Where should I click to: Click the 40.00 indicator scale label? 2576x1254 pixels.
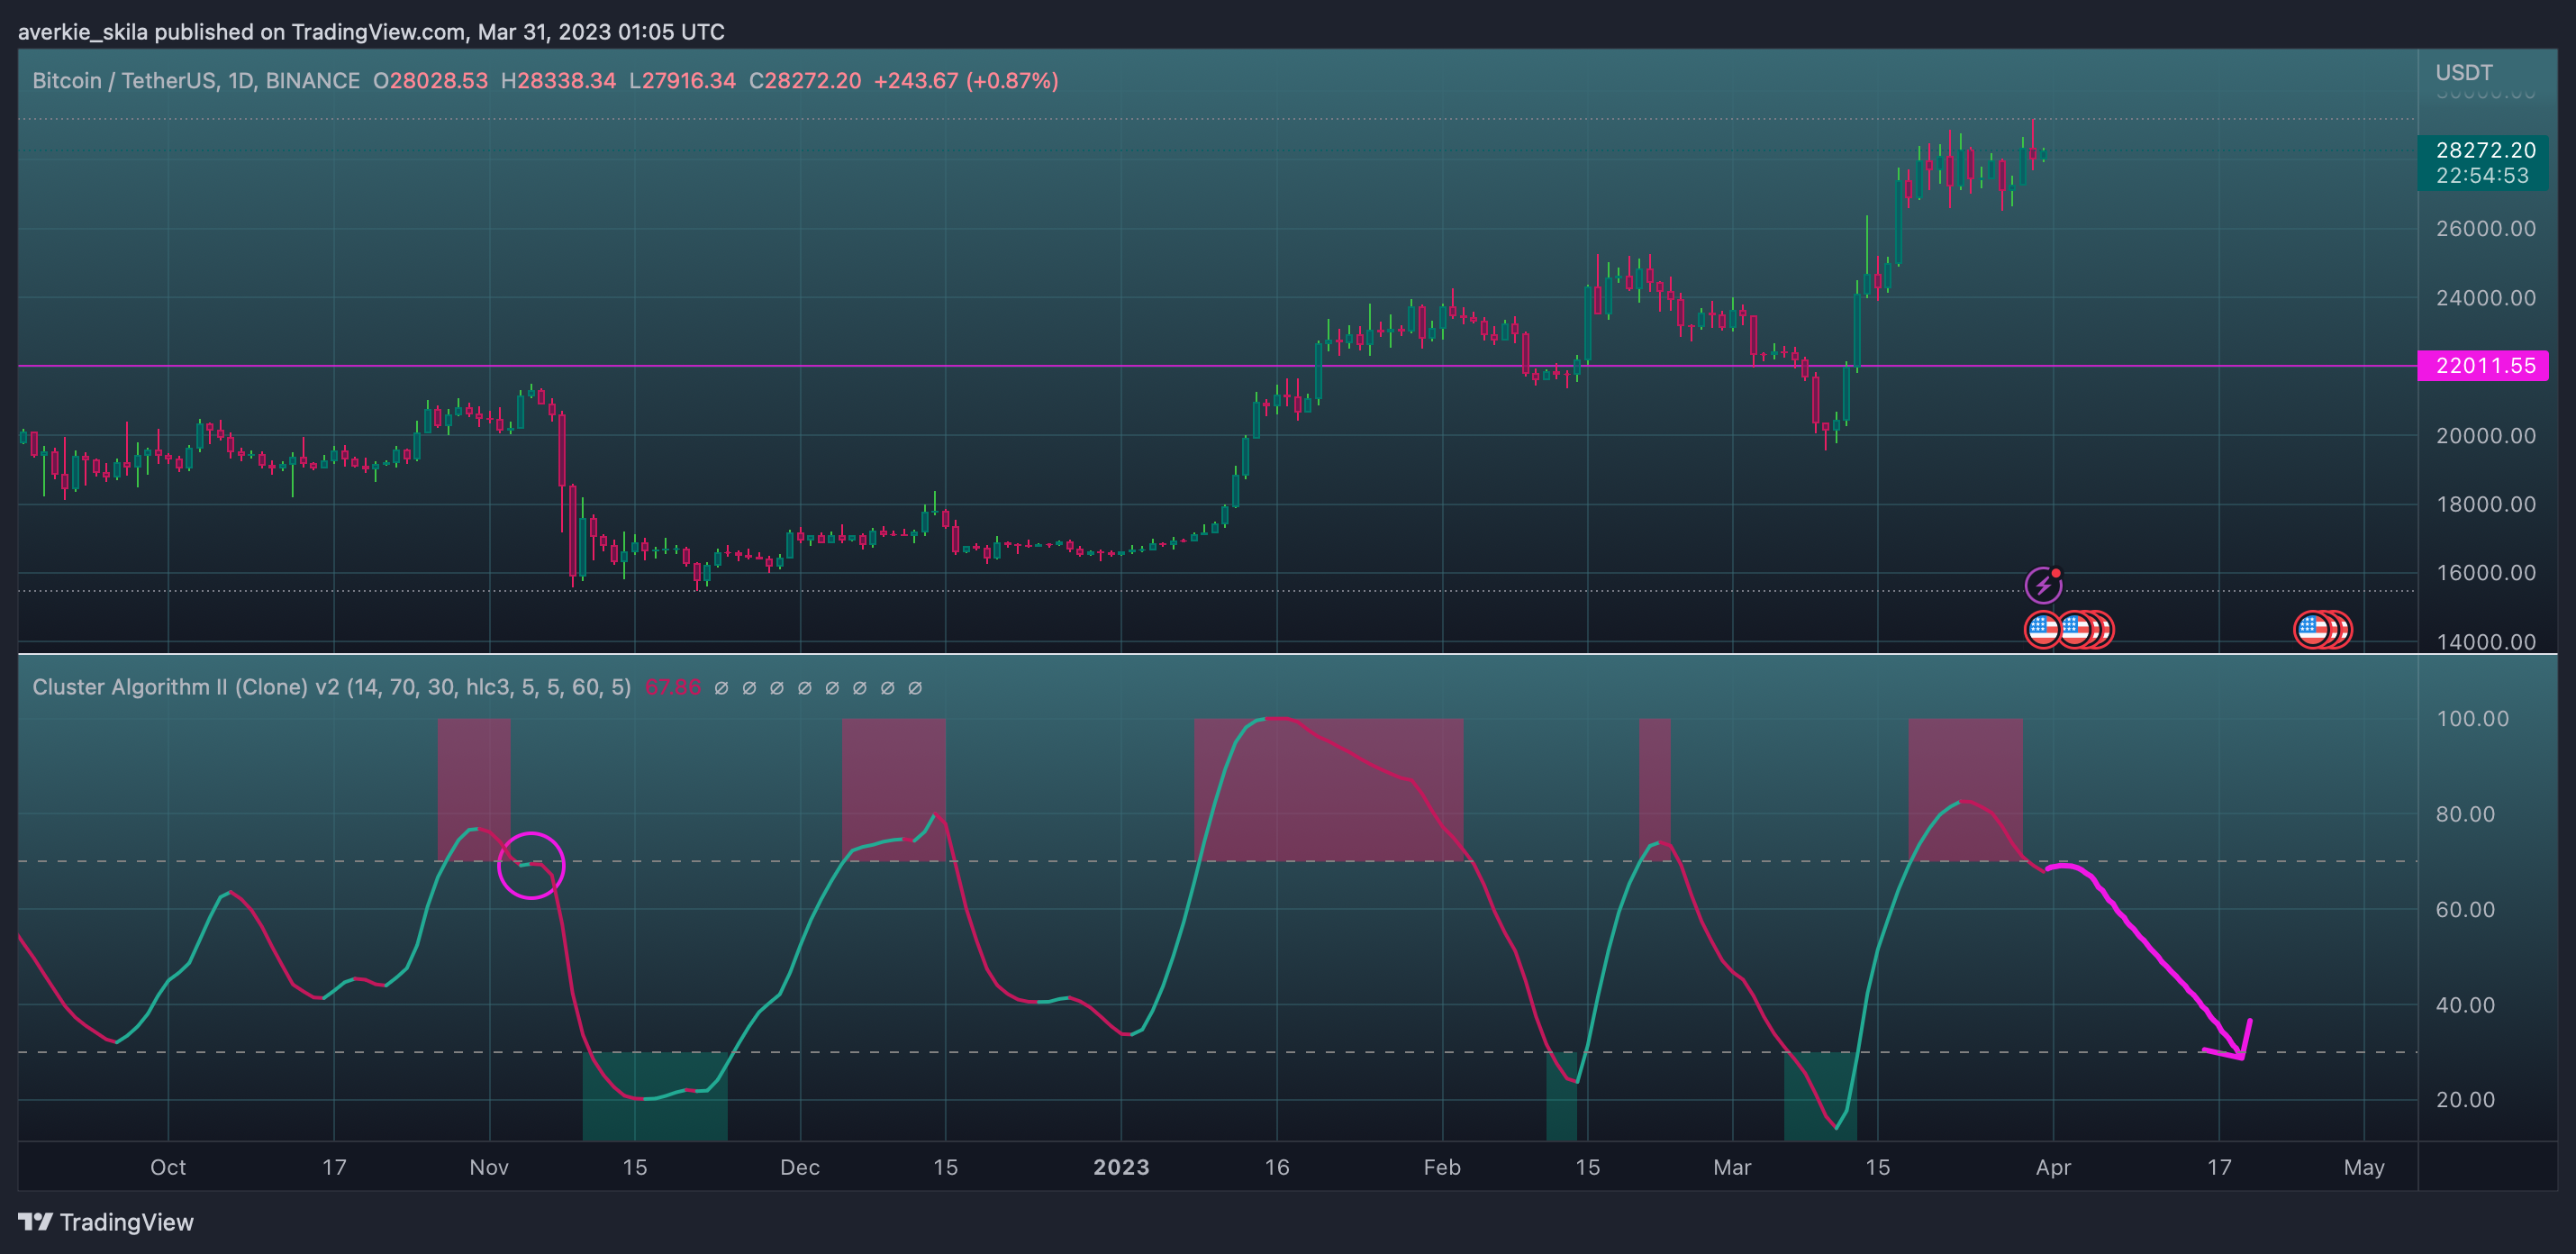click(x=2465, y=1005)
